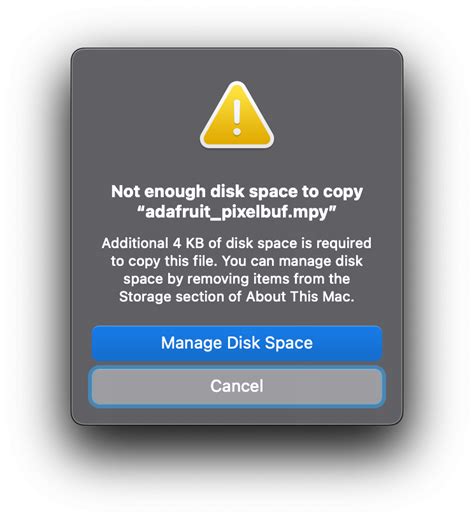The image size is (474, 519).
Task: Click the Manage Disk Space button
Action: [x=237, y=343]
